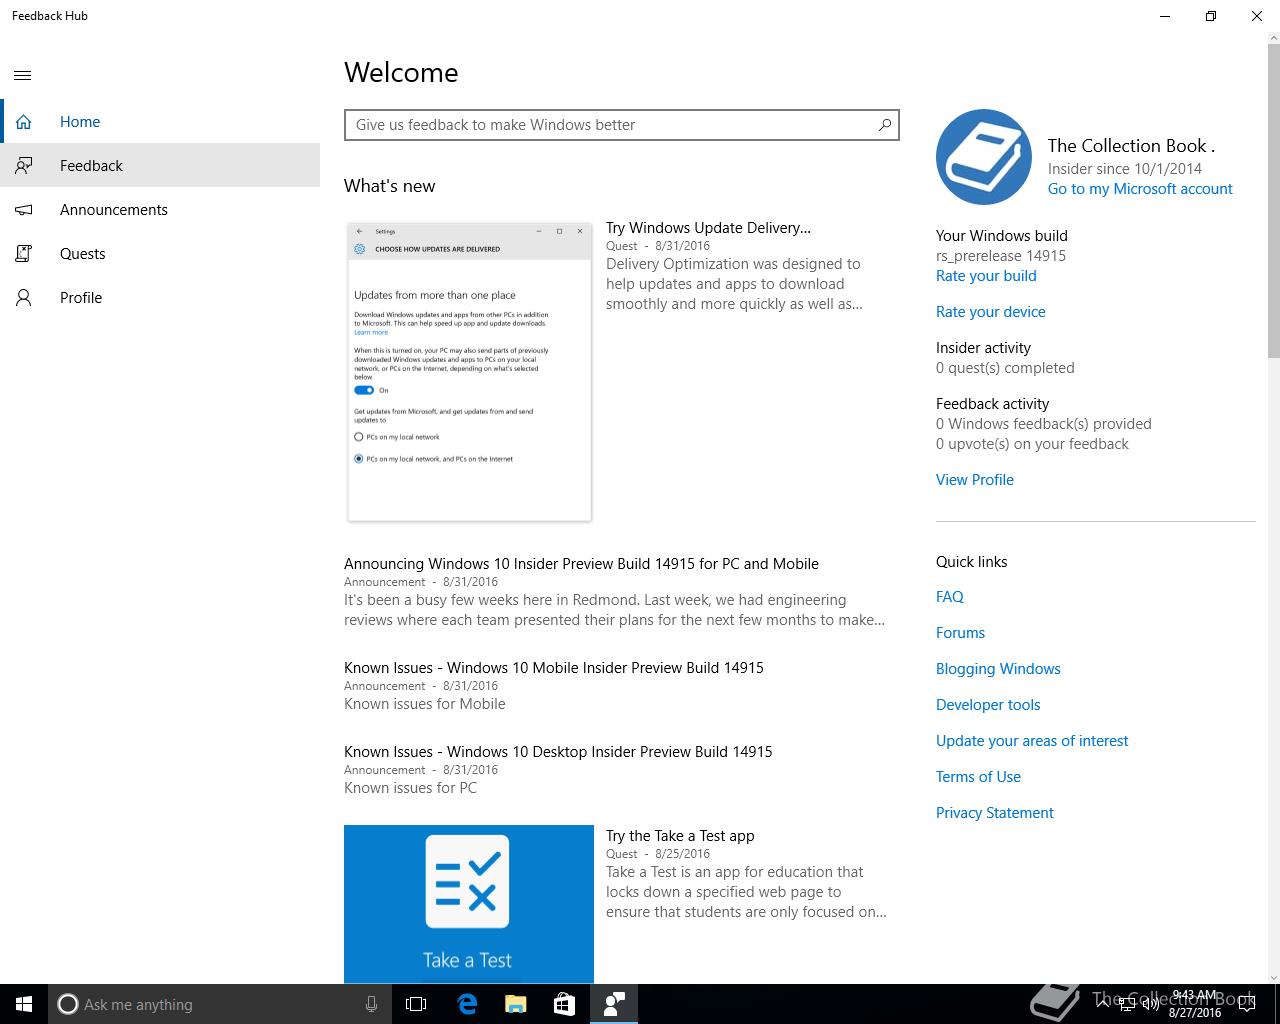Screen dimensions: 1280x1024
Task: Open Go to my Microsoft account link
Action: click(1140, 189)
